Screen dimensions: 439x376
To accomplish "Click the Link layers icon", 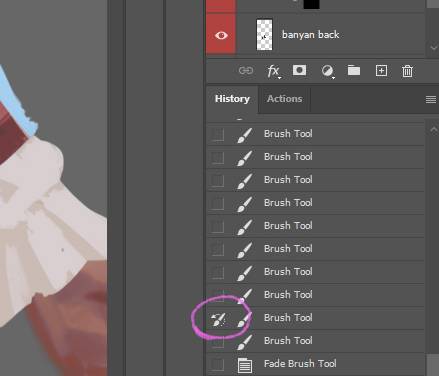I will click(246, 71).
